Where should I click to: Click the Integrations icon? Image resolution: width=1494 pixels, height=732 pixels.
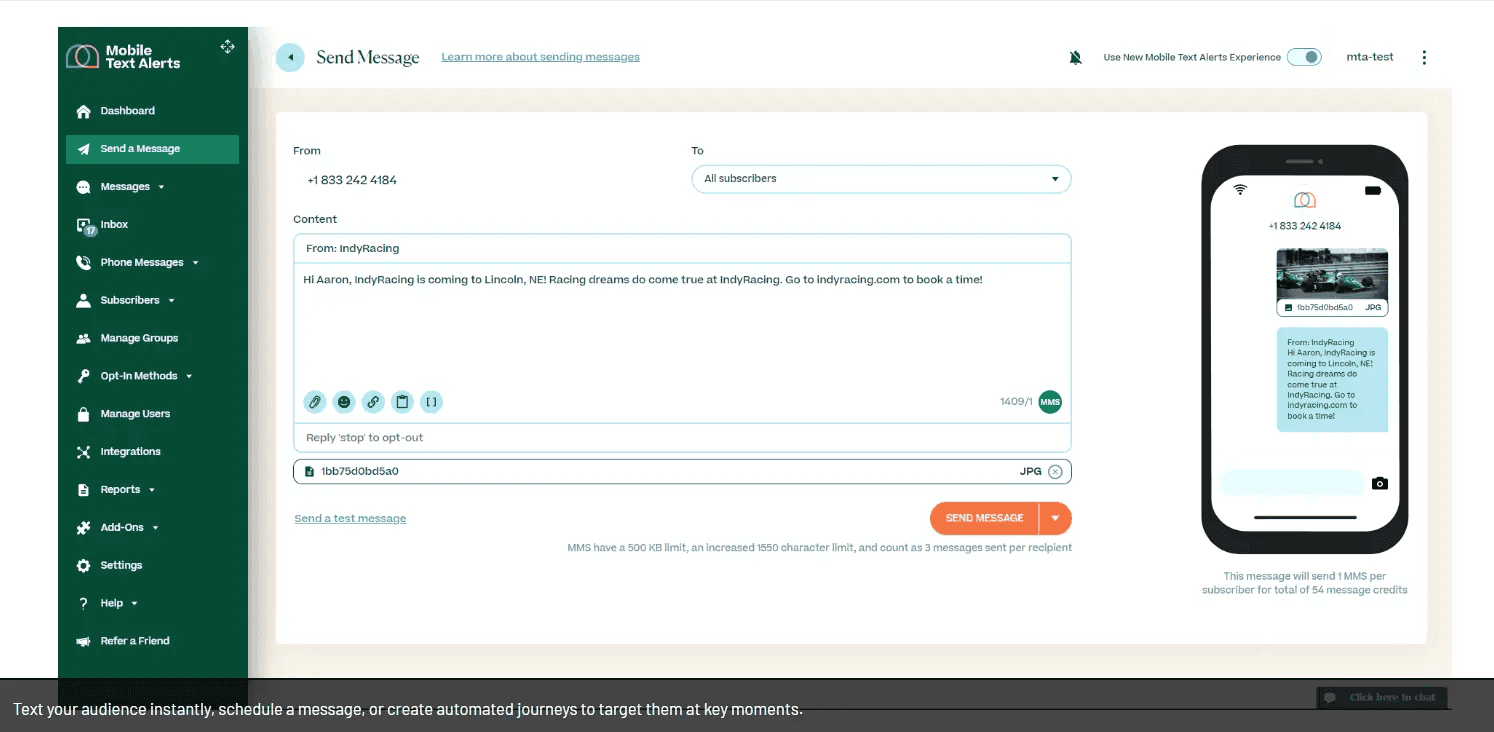84,452
